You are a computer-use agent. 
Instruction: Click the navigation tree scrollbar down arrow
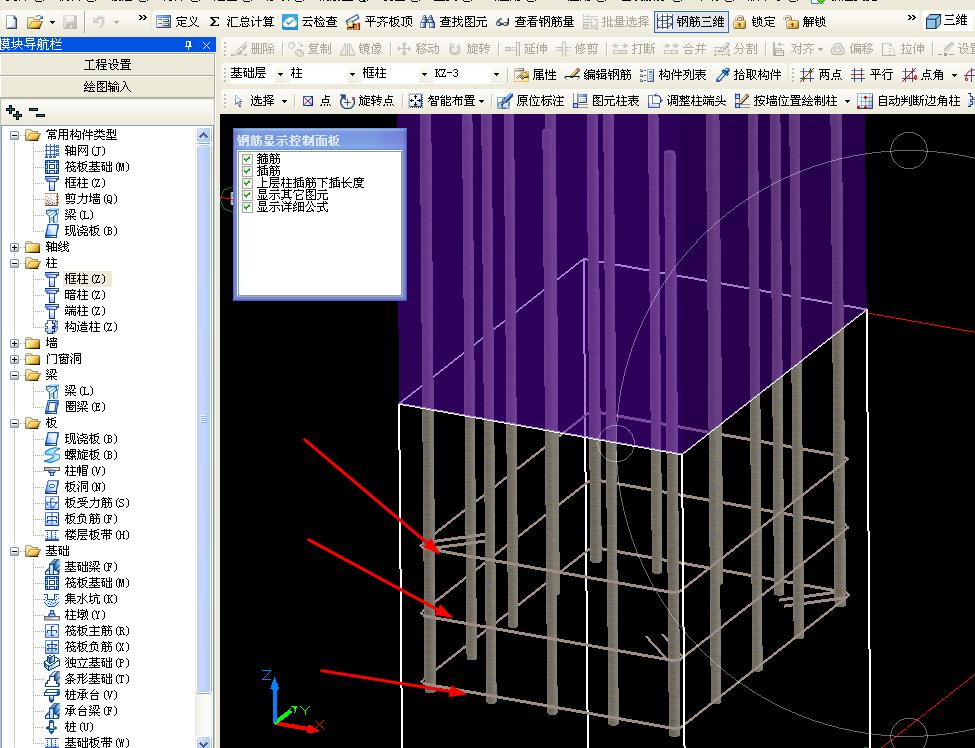(x=205, y=742)
